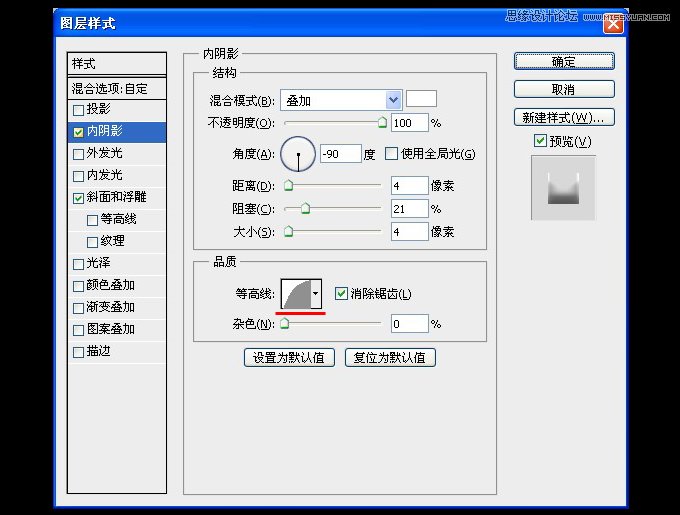Enable the 描边 checkbox

78,352
